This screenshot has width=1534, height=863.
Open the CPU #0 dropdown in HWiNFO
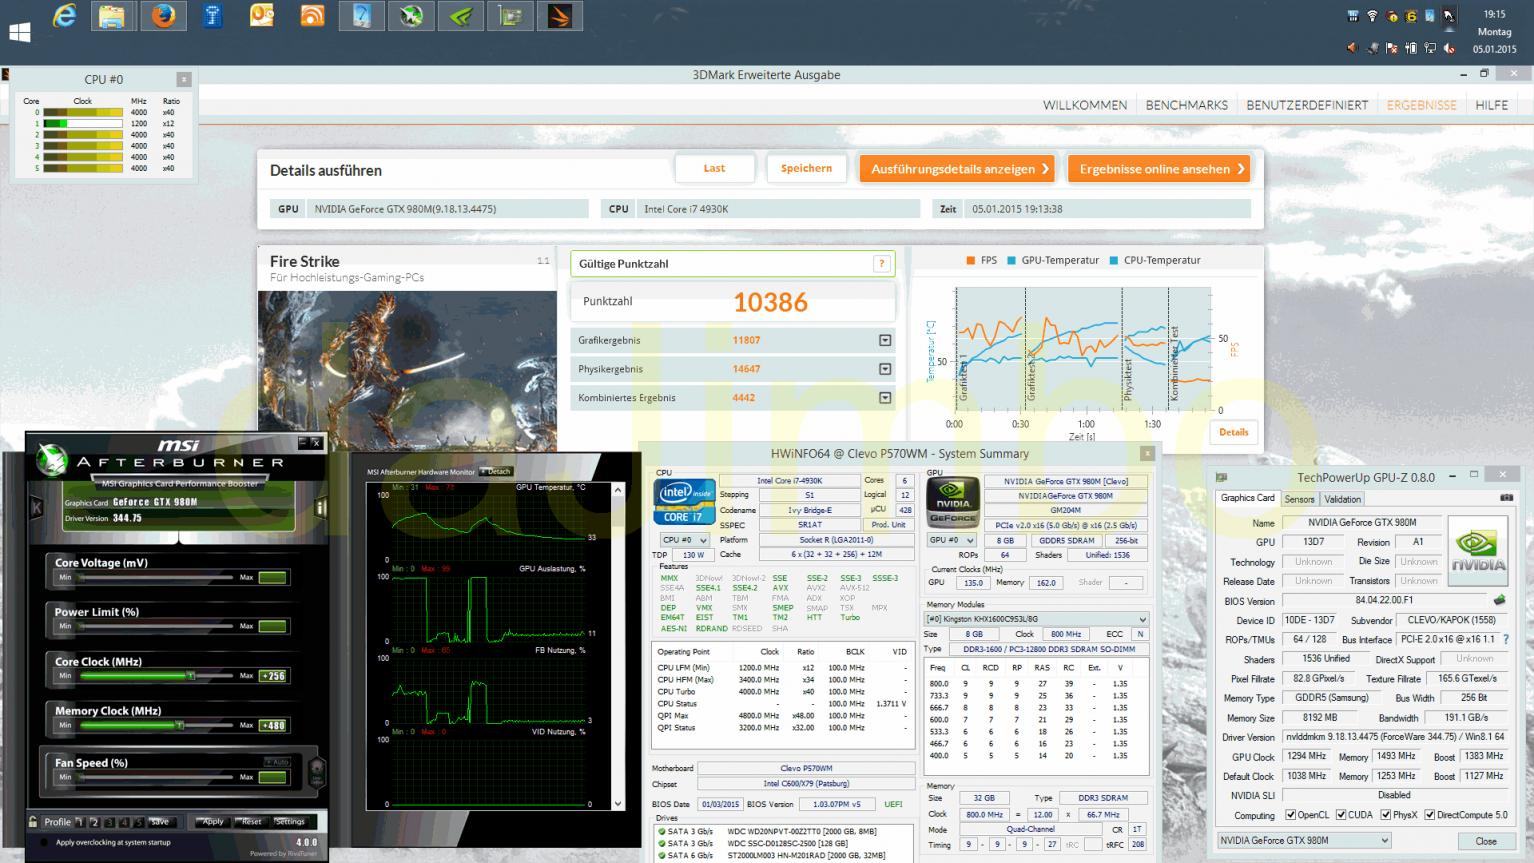(x=684, y=540)
